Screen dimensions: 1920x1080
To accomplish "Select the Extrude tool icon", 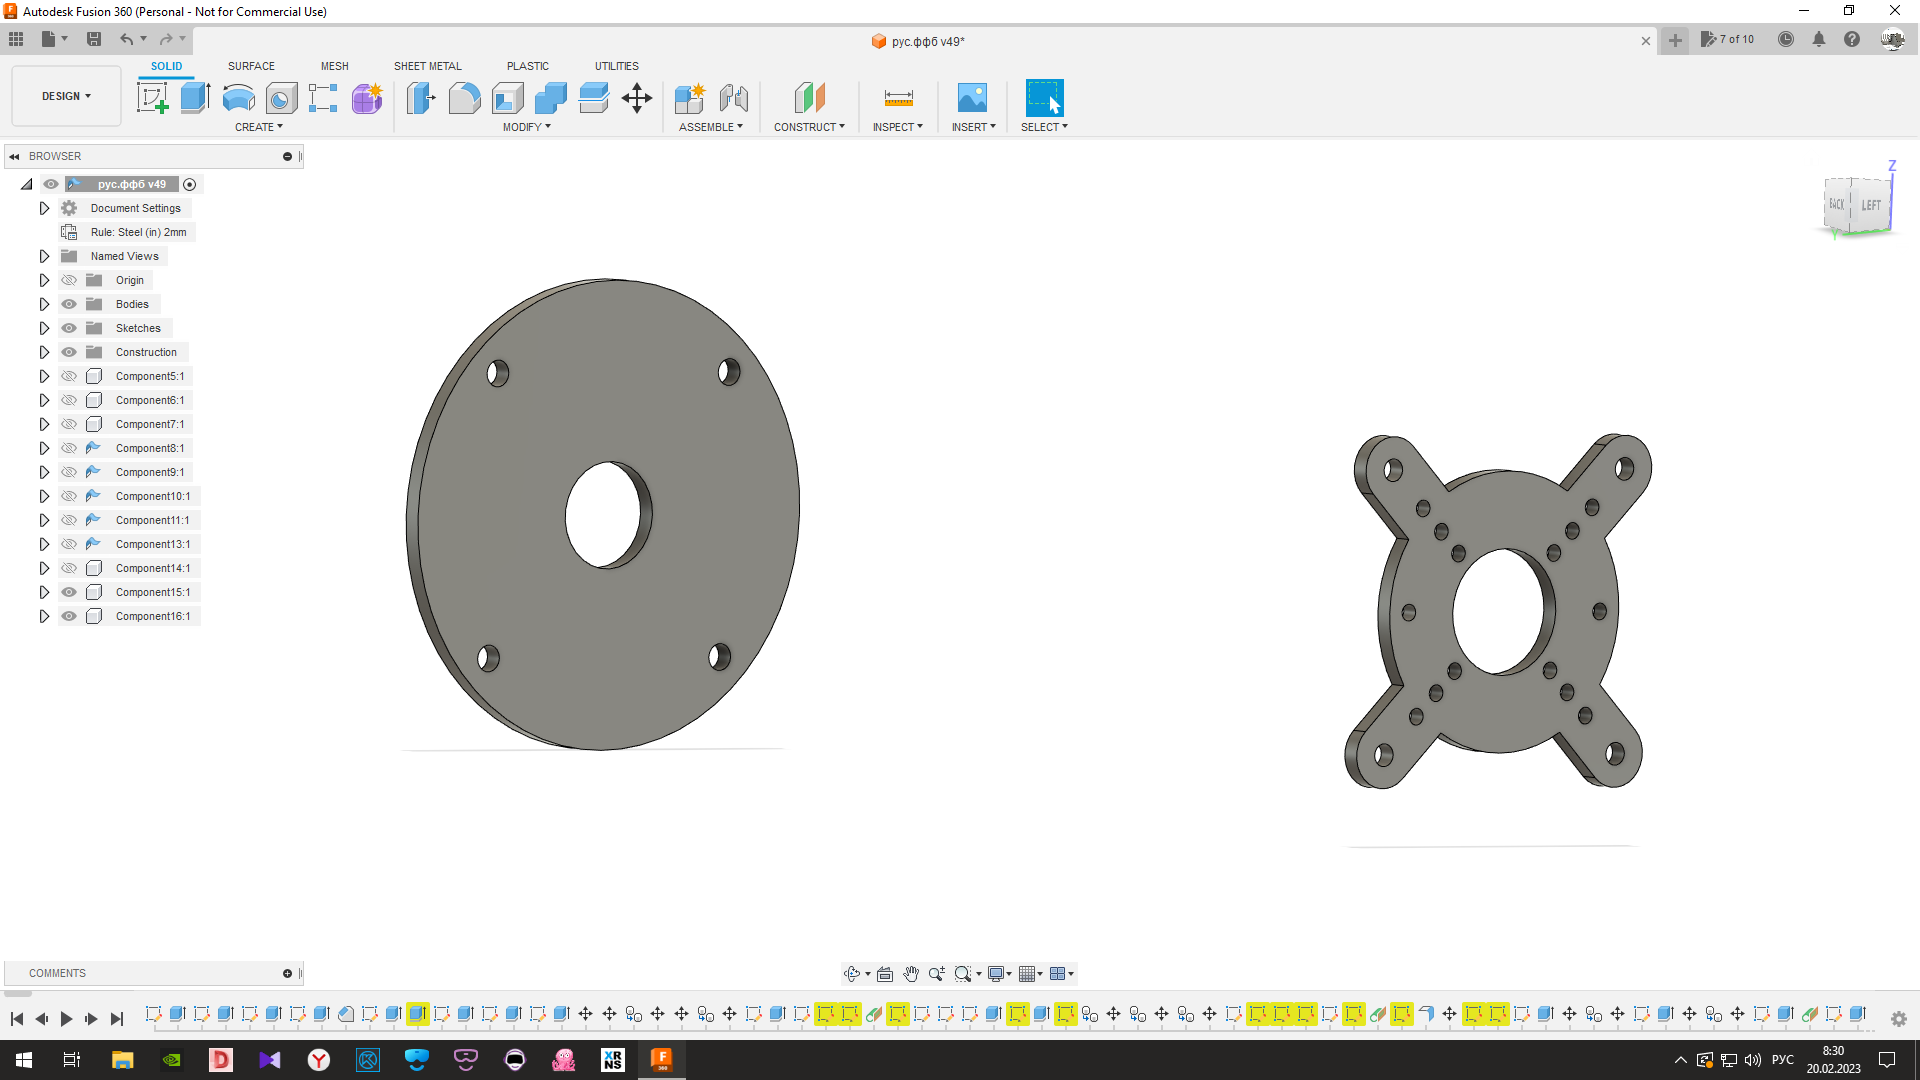I will click(195, 98).
